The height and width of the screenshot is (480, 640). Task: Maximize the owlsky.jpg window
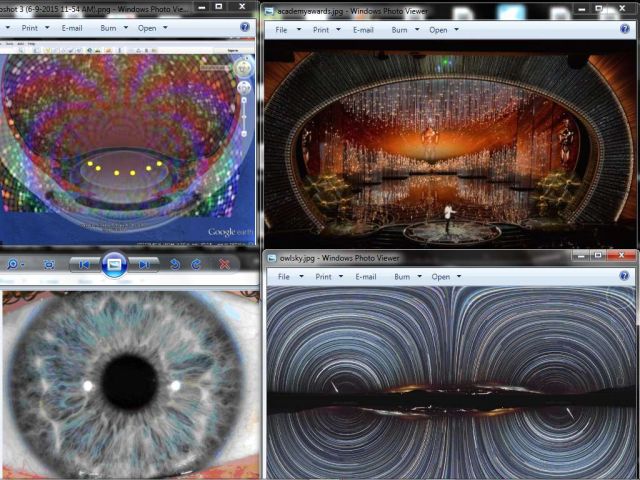[598, 256]
